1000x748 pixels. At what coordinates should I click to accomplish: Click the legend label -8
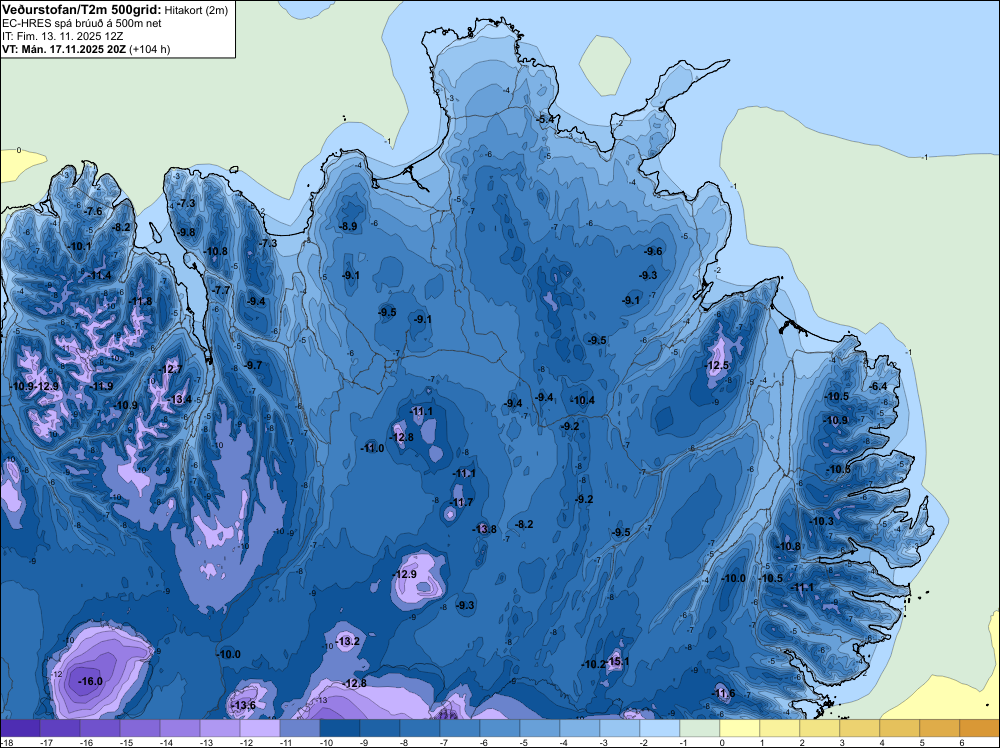404,742
